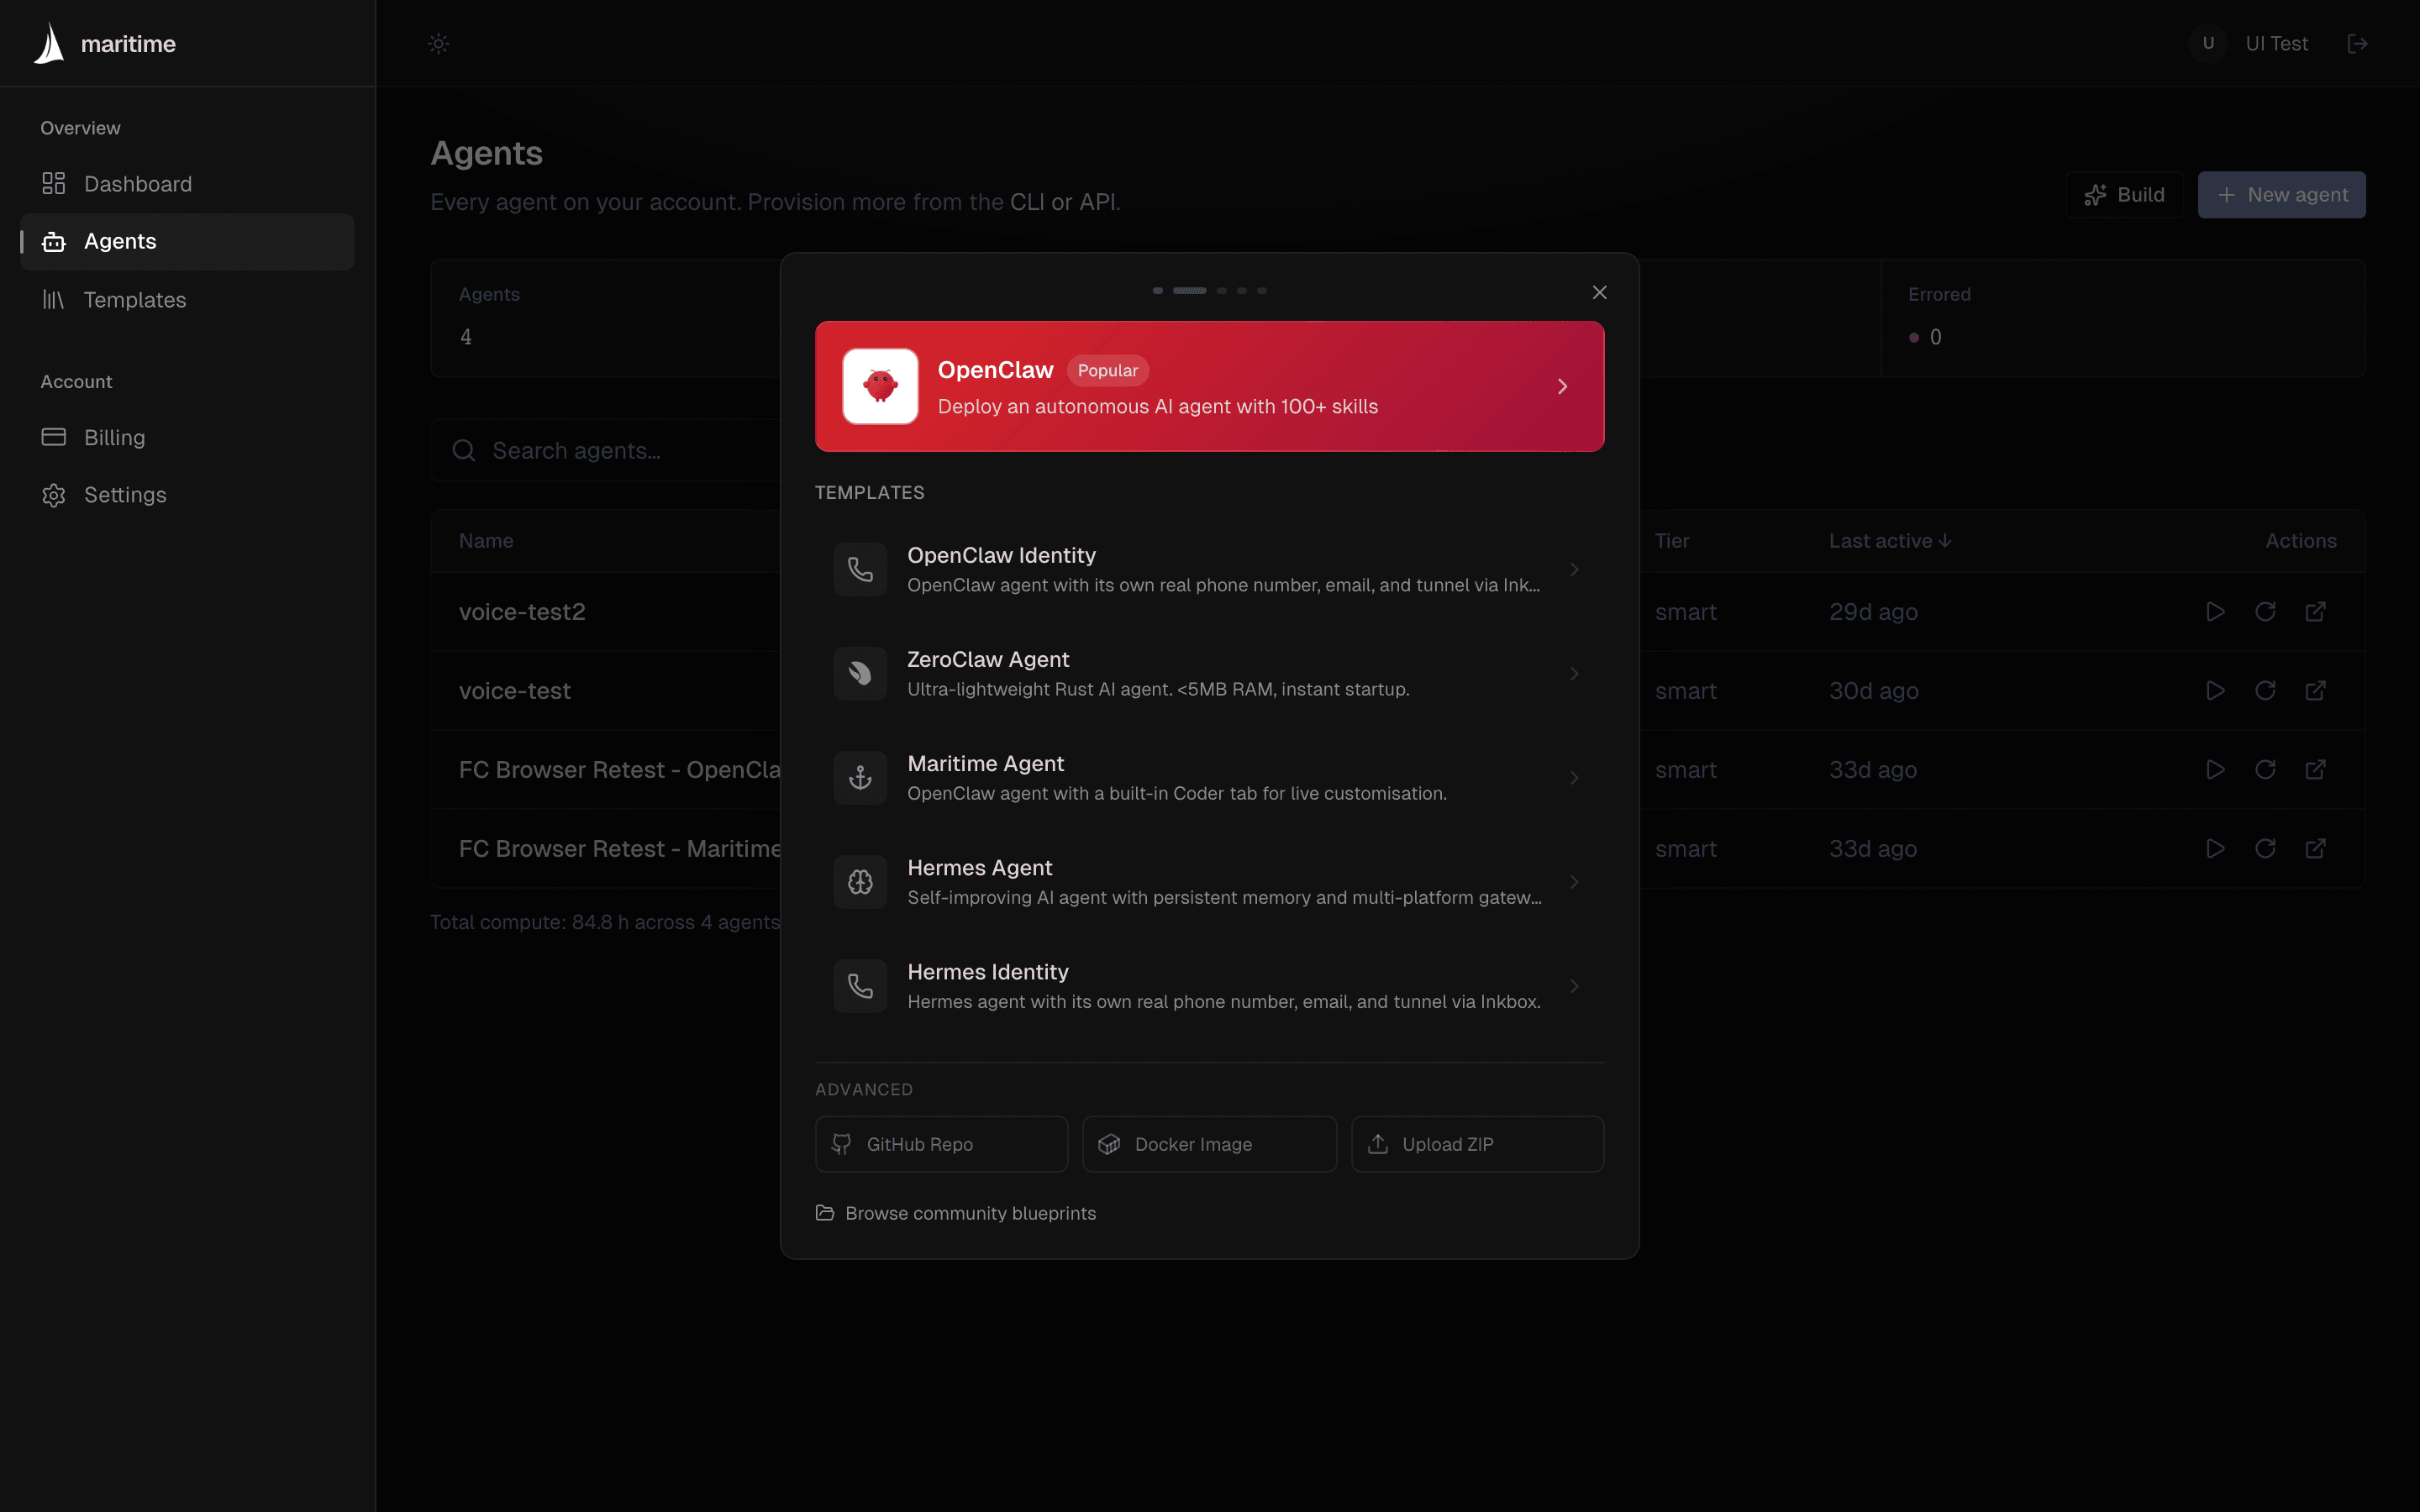The height and width of the screenshot is (1512, 2420).
Task: Open Templates in the sidebar
Action: (x=187, y=299)
